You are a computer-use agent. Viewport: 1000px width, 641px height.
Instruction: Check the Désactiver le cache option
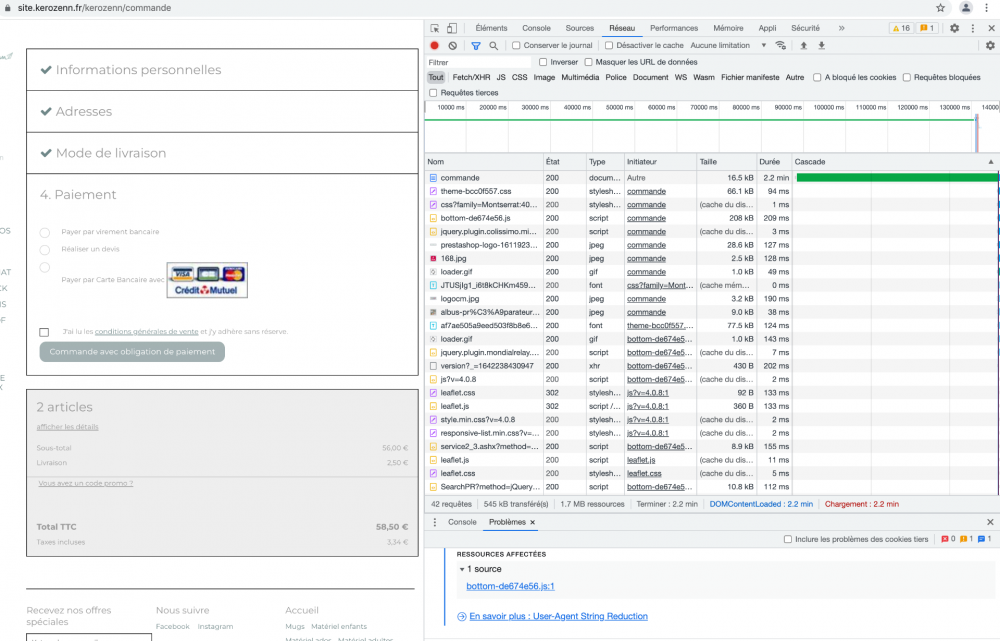609,45
